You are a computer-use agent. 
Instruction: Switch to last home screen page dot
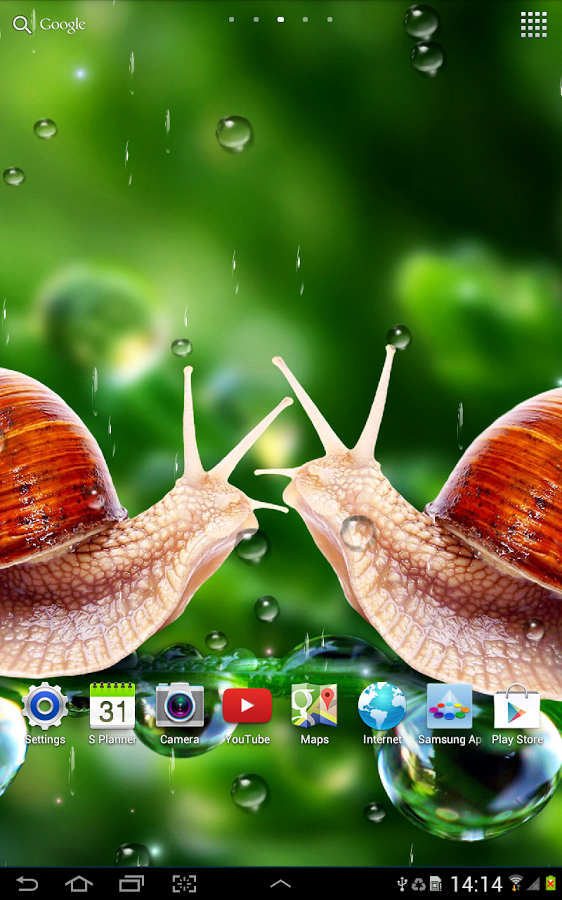(x=330, y=20)
